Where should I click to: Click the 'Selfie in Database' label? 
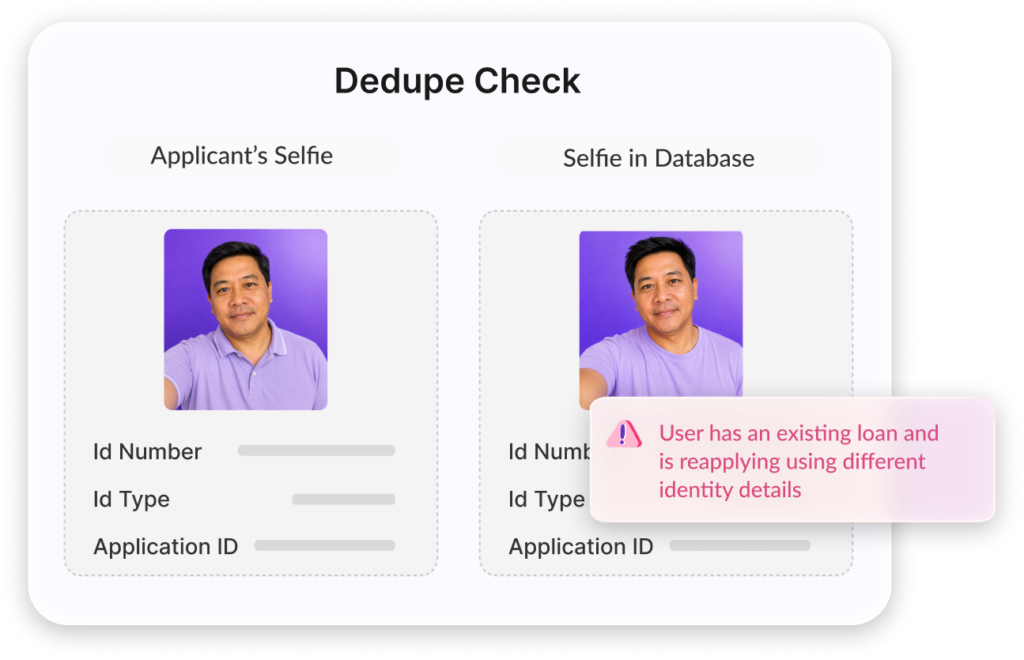(x=658, y=159)
